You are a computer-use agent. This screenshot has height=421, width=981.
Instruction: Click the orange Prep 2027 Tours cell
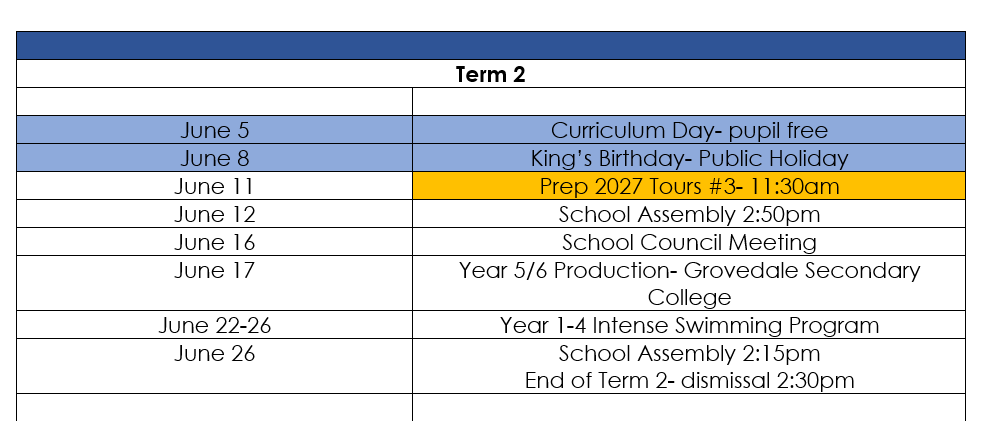[x=689, y=186]
